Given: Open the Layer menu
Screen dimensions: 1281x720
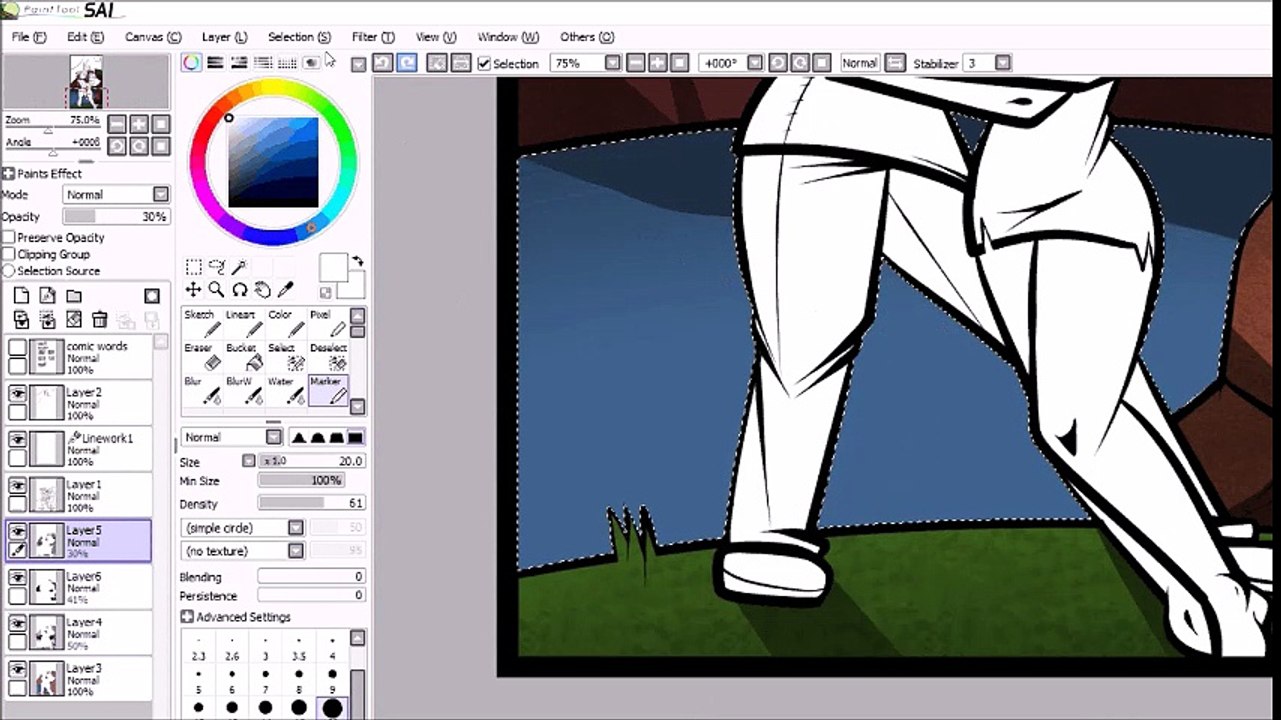Looking at the screenshot, I should (224, 37).
